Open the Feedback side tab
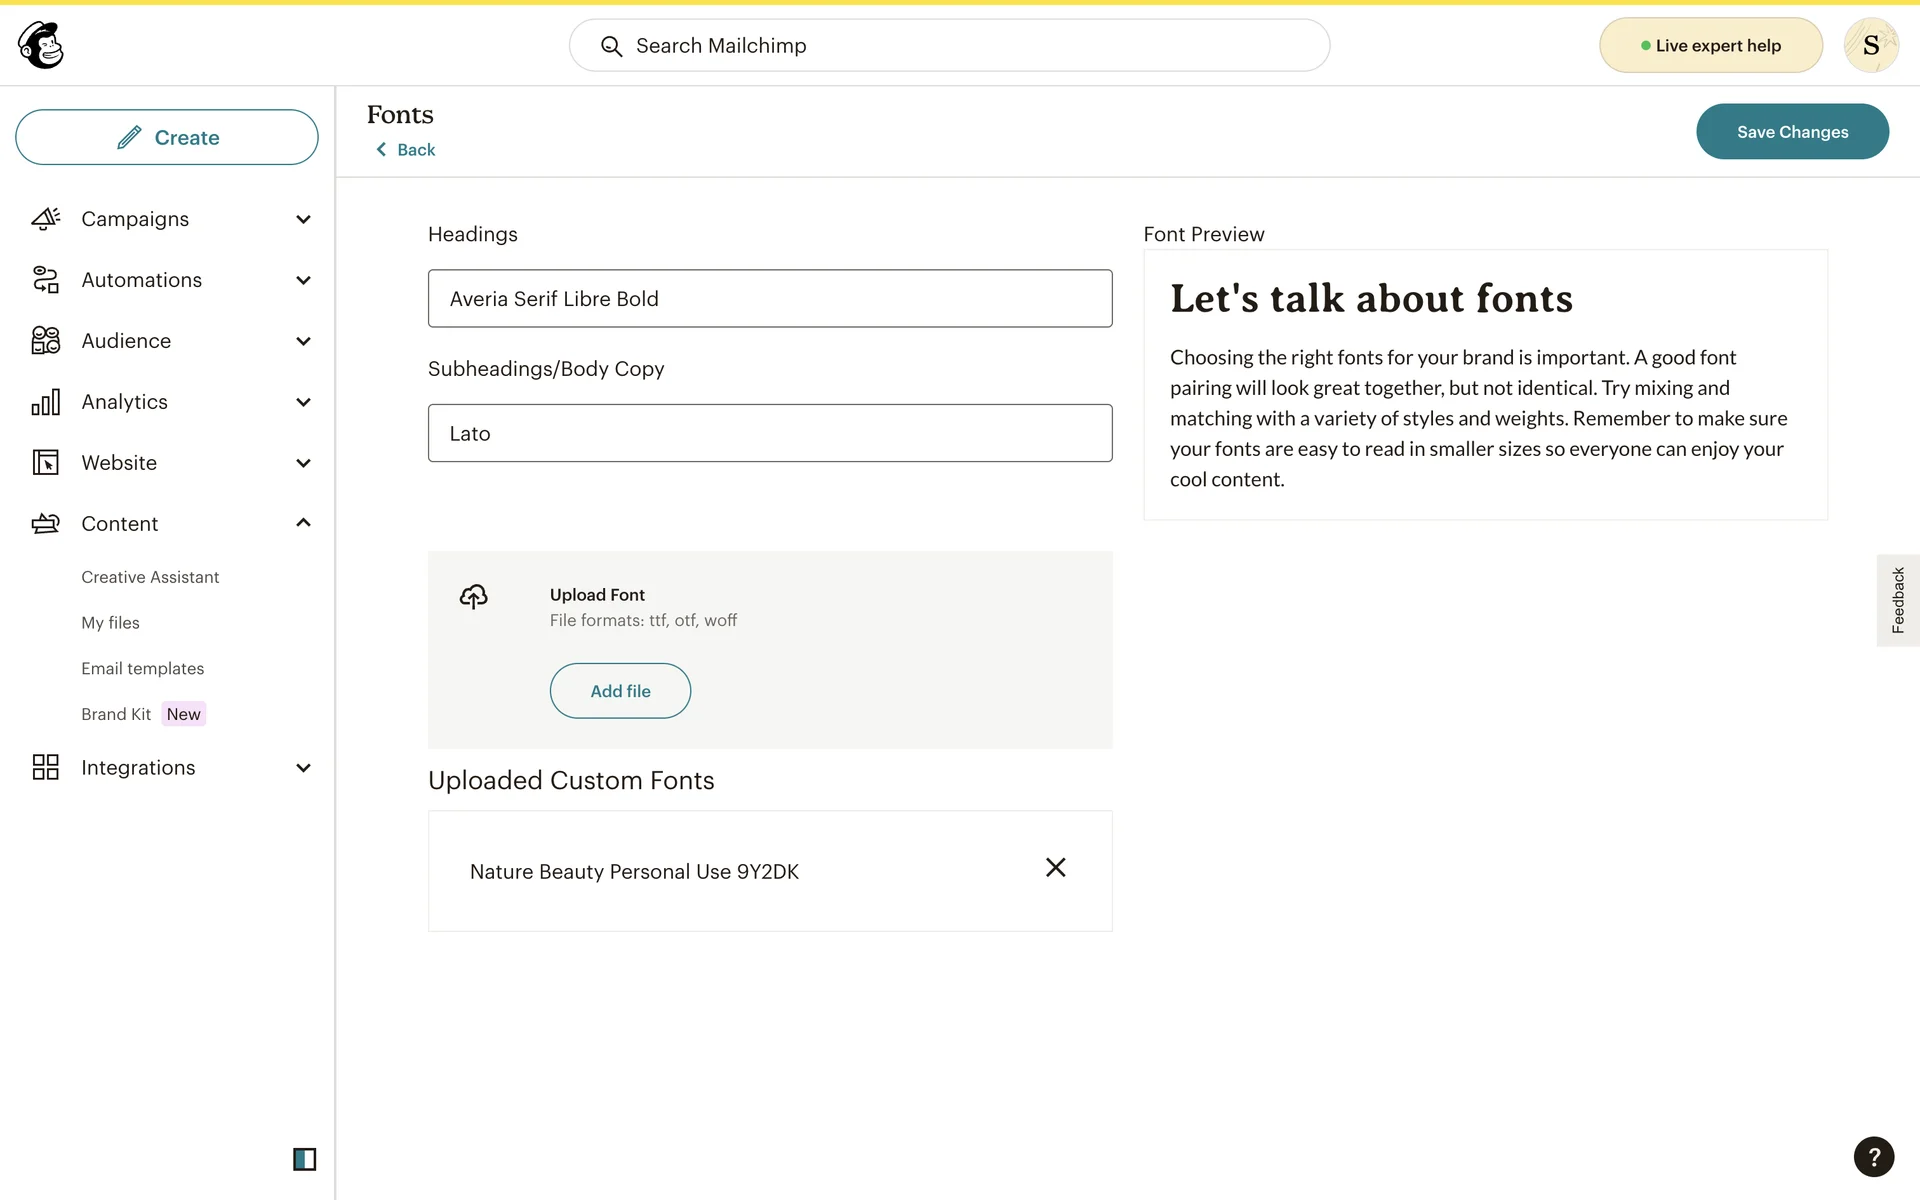Viewport: 1920px width, 1200px height. tap(1897, 600)
